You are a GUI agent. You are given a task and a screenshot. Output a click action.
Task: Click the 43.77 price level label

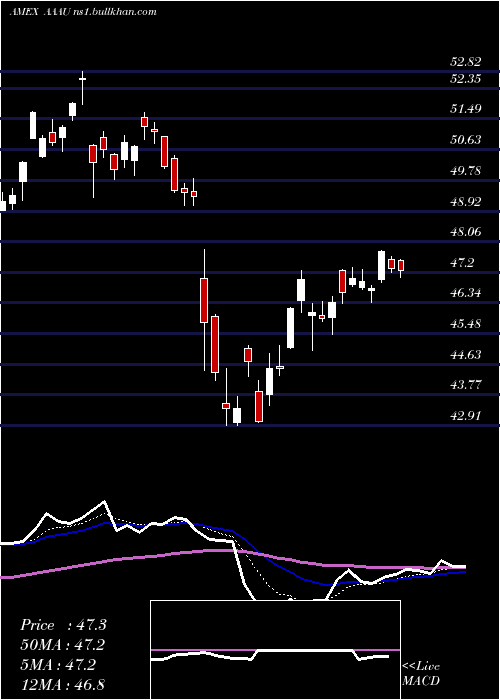465,385
